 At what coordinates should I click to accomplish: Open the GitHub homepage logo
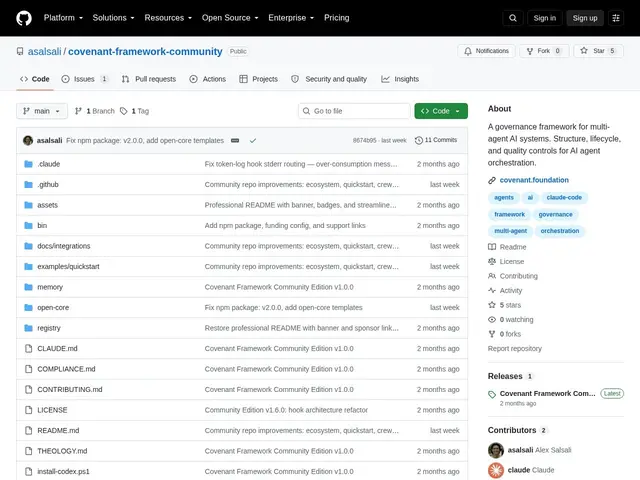[24, 18]
